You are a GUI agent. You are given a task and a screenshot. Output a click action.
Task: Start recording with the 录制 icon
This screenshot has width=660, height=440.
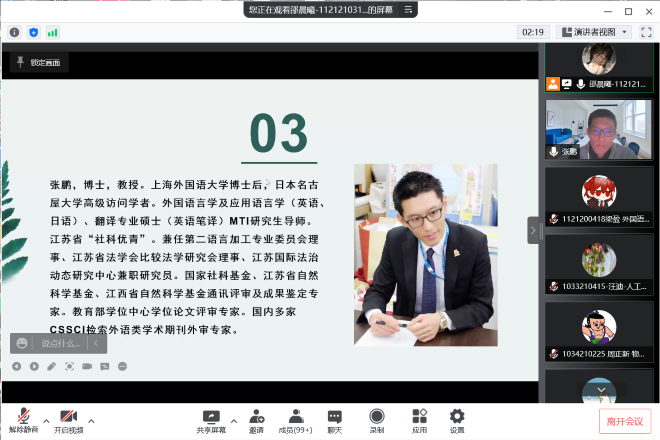tap(376, 417)
